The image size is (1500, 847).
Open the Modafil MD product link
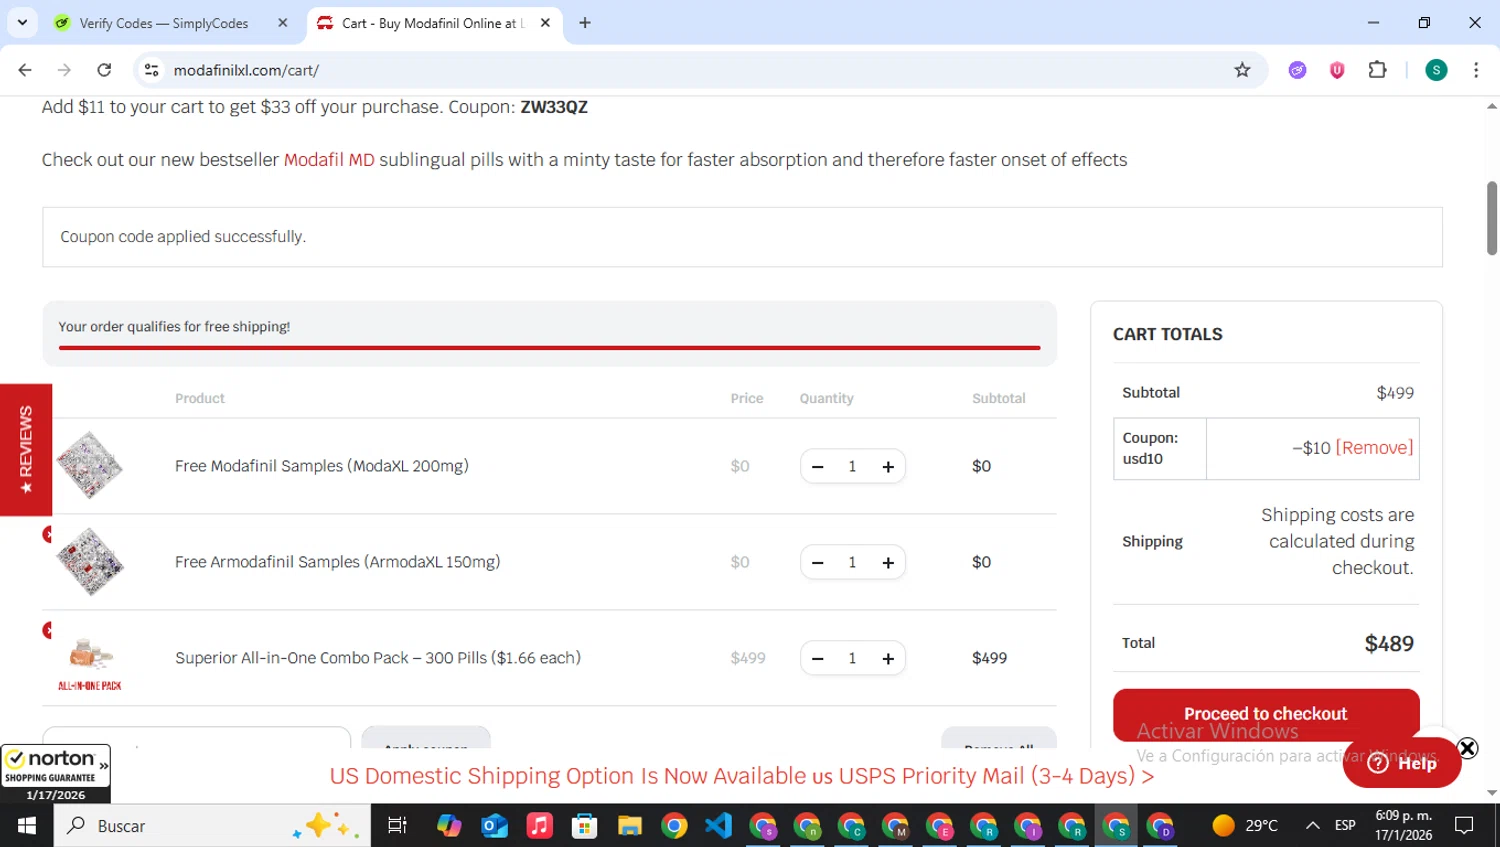click(x=329, y=160)
